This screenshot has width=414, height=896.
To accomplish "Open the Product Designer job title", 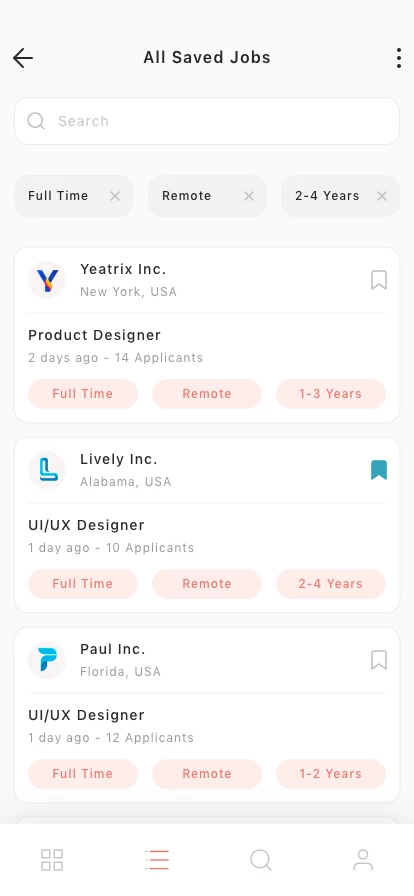I will coord(94,335).
